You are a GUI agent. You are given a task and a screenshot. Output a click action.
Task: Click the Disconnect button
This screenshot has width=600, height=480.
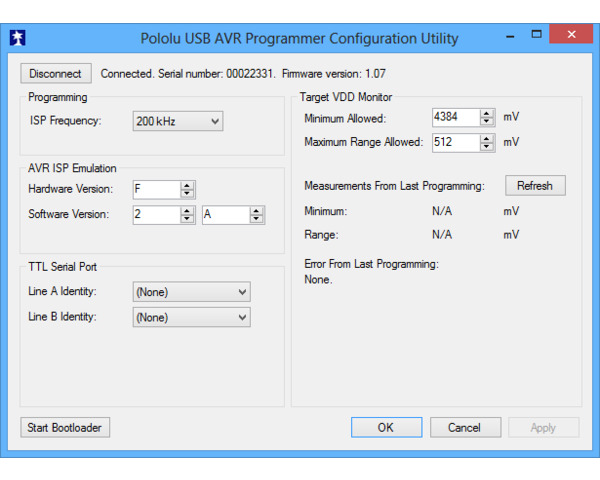point(56,73)
